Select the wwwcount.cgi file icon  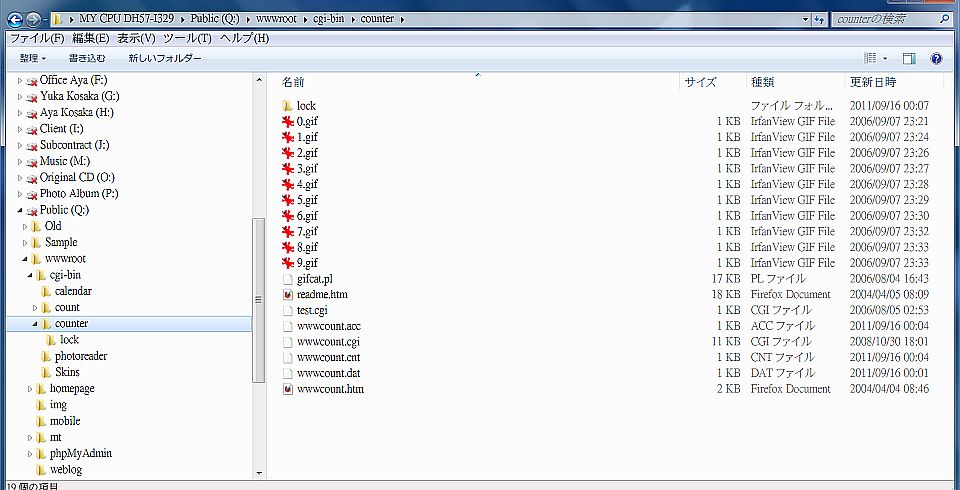tap(288, 342)
